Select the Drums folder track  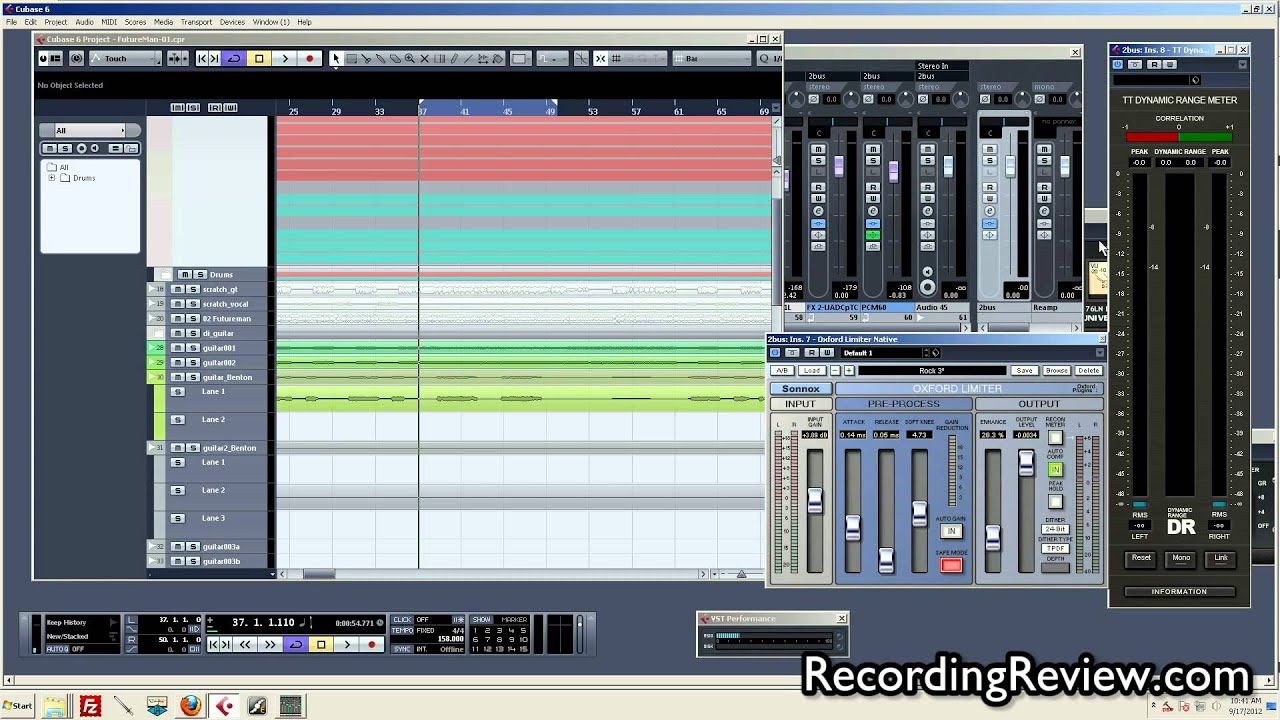(x=221, y=274)
